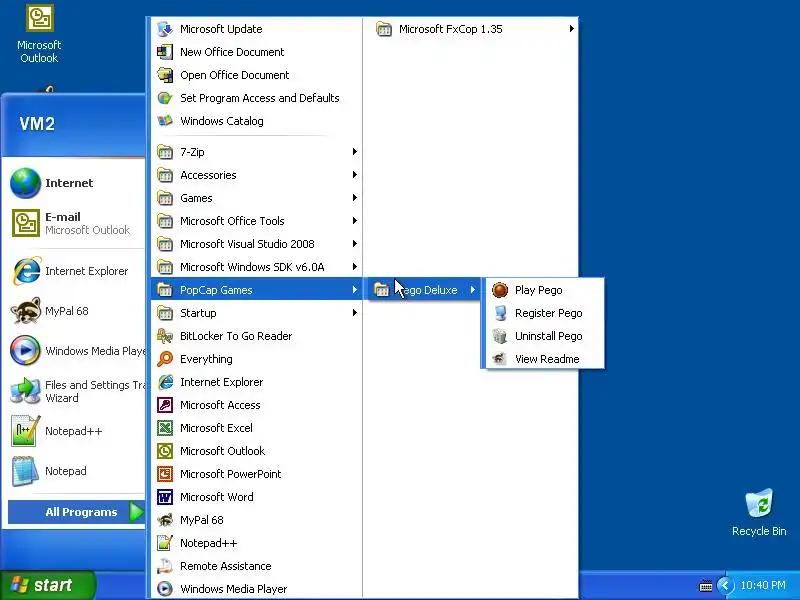This screenshot has width=800, height=600.
Task: Click the Microsoft Excel icon
Action: 165,428
